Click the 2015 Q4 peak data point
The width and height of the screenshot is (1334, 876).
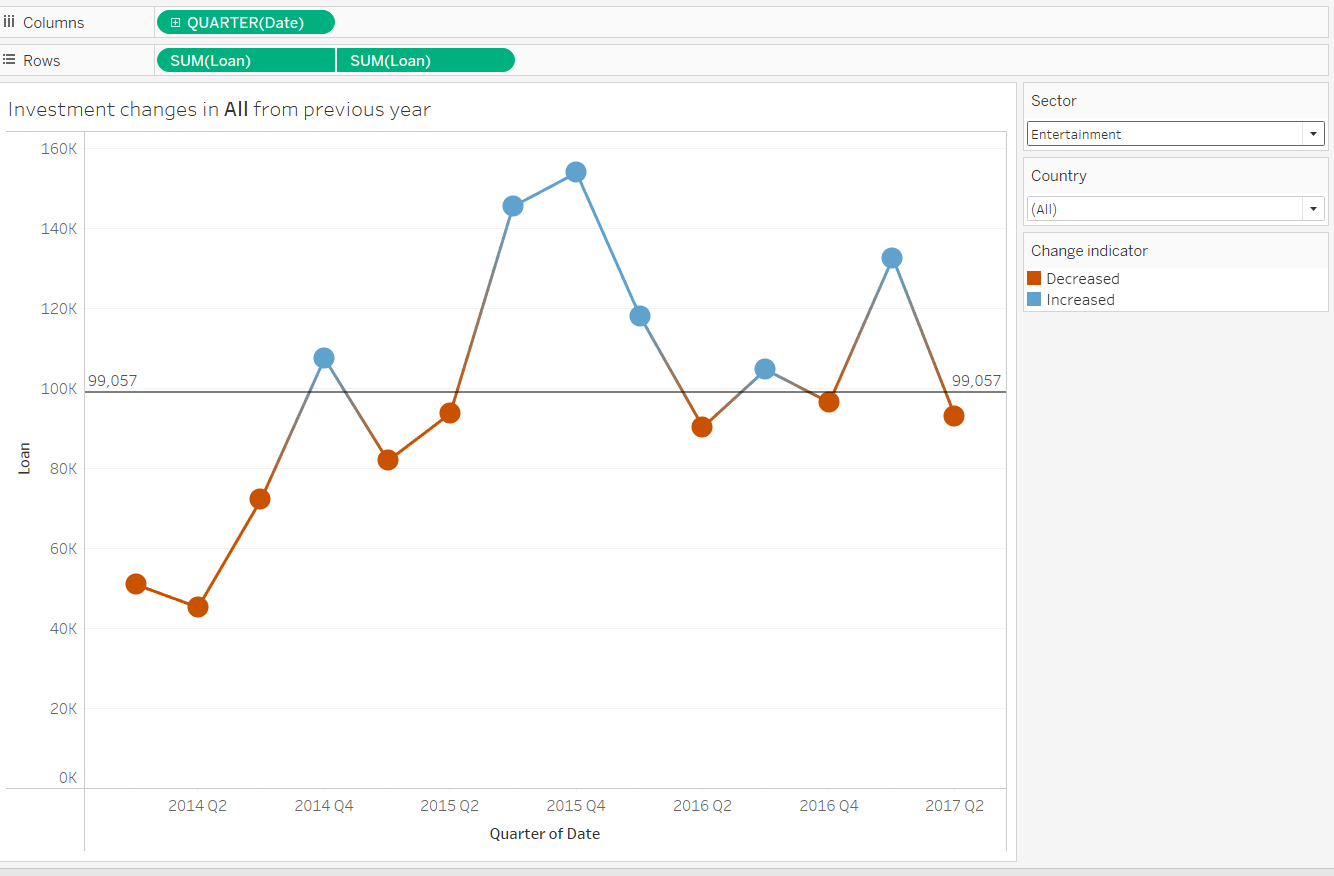[576, 172]
